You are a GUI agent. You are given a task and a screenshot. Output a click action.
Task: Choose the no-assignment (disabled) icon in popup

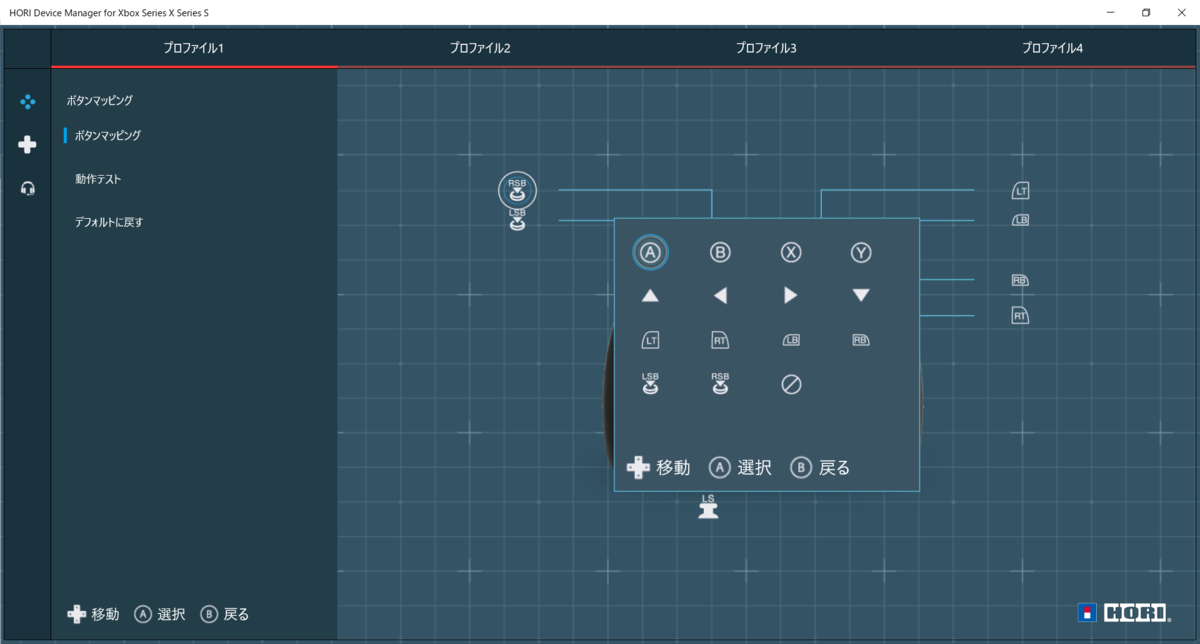tap(791, 384)
